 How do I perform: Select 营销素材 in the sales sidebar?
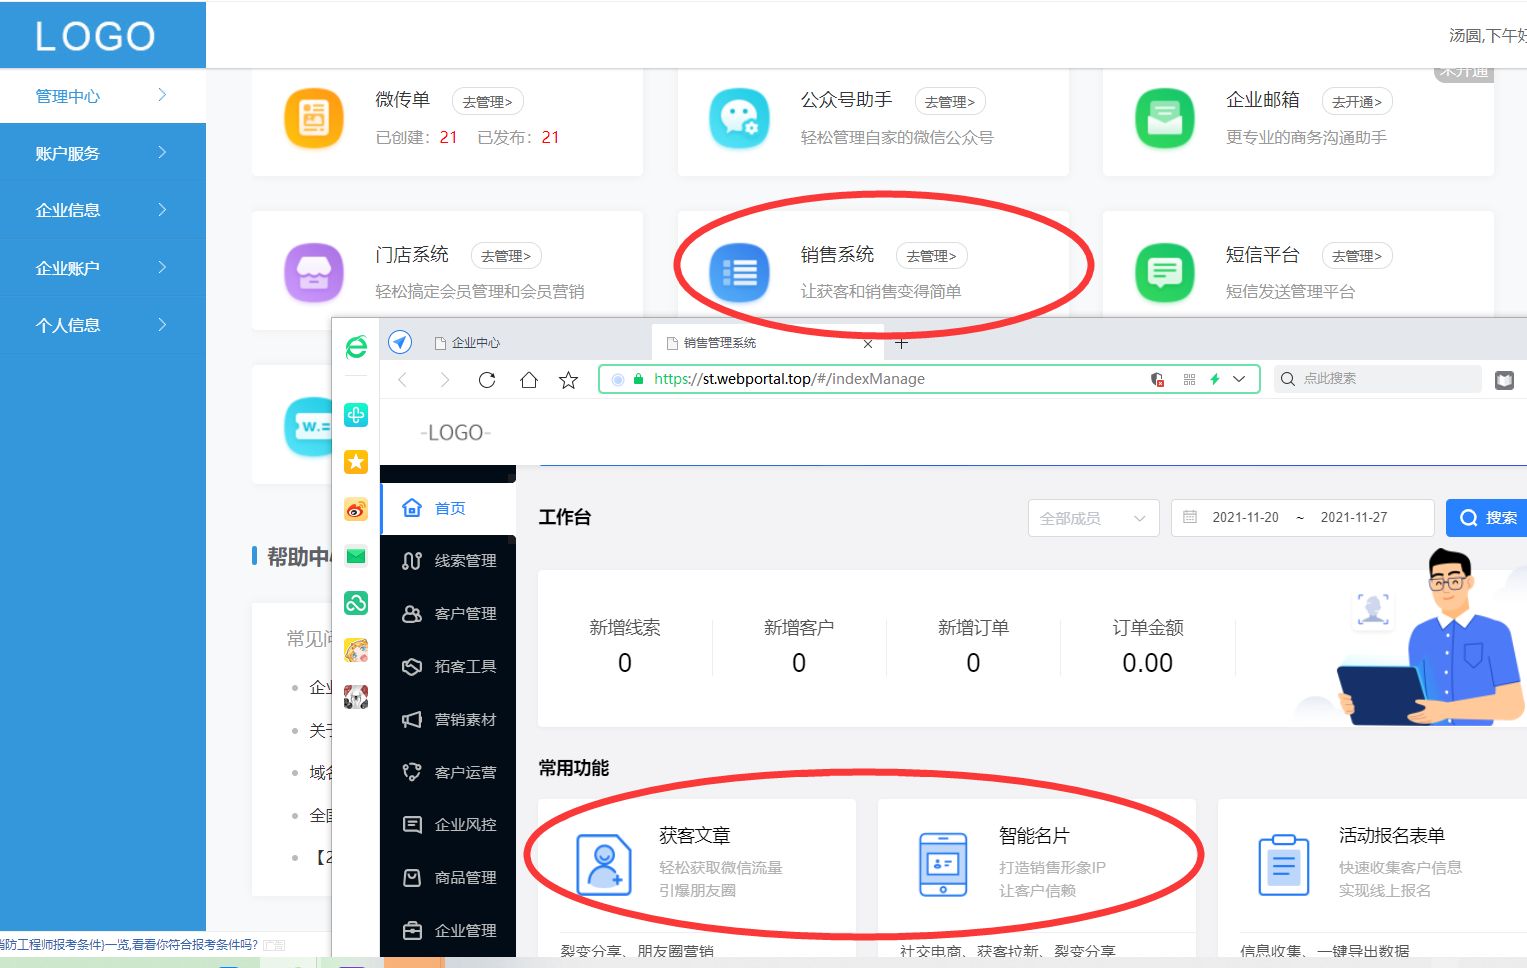[x=448, y=719]
